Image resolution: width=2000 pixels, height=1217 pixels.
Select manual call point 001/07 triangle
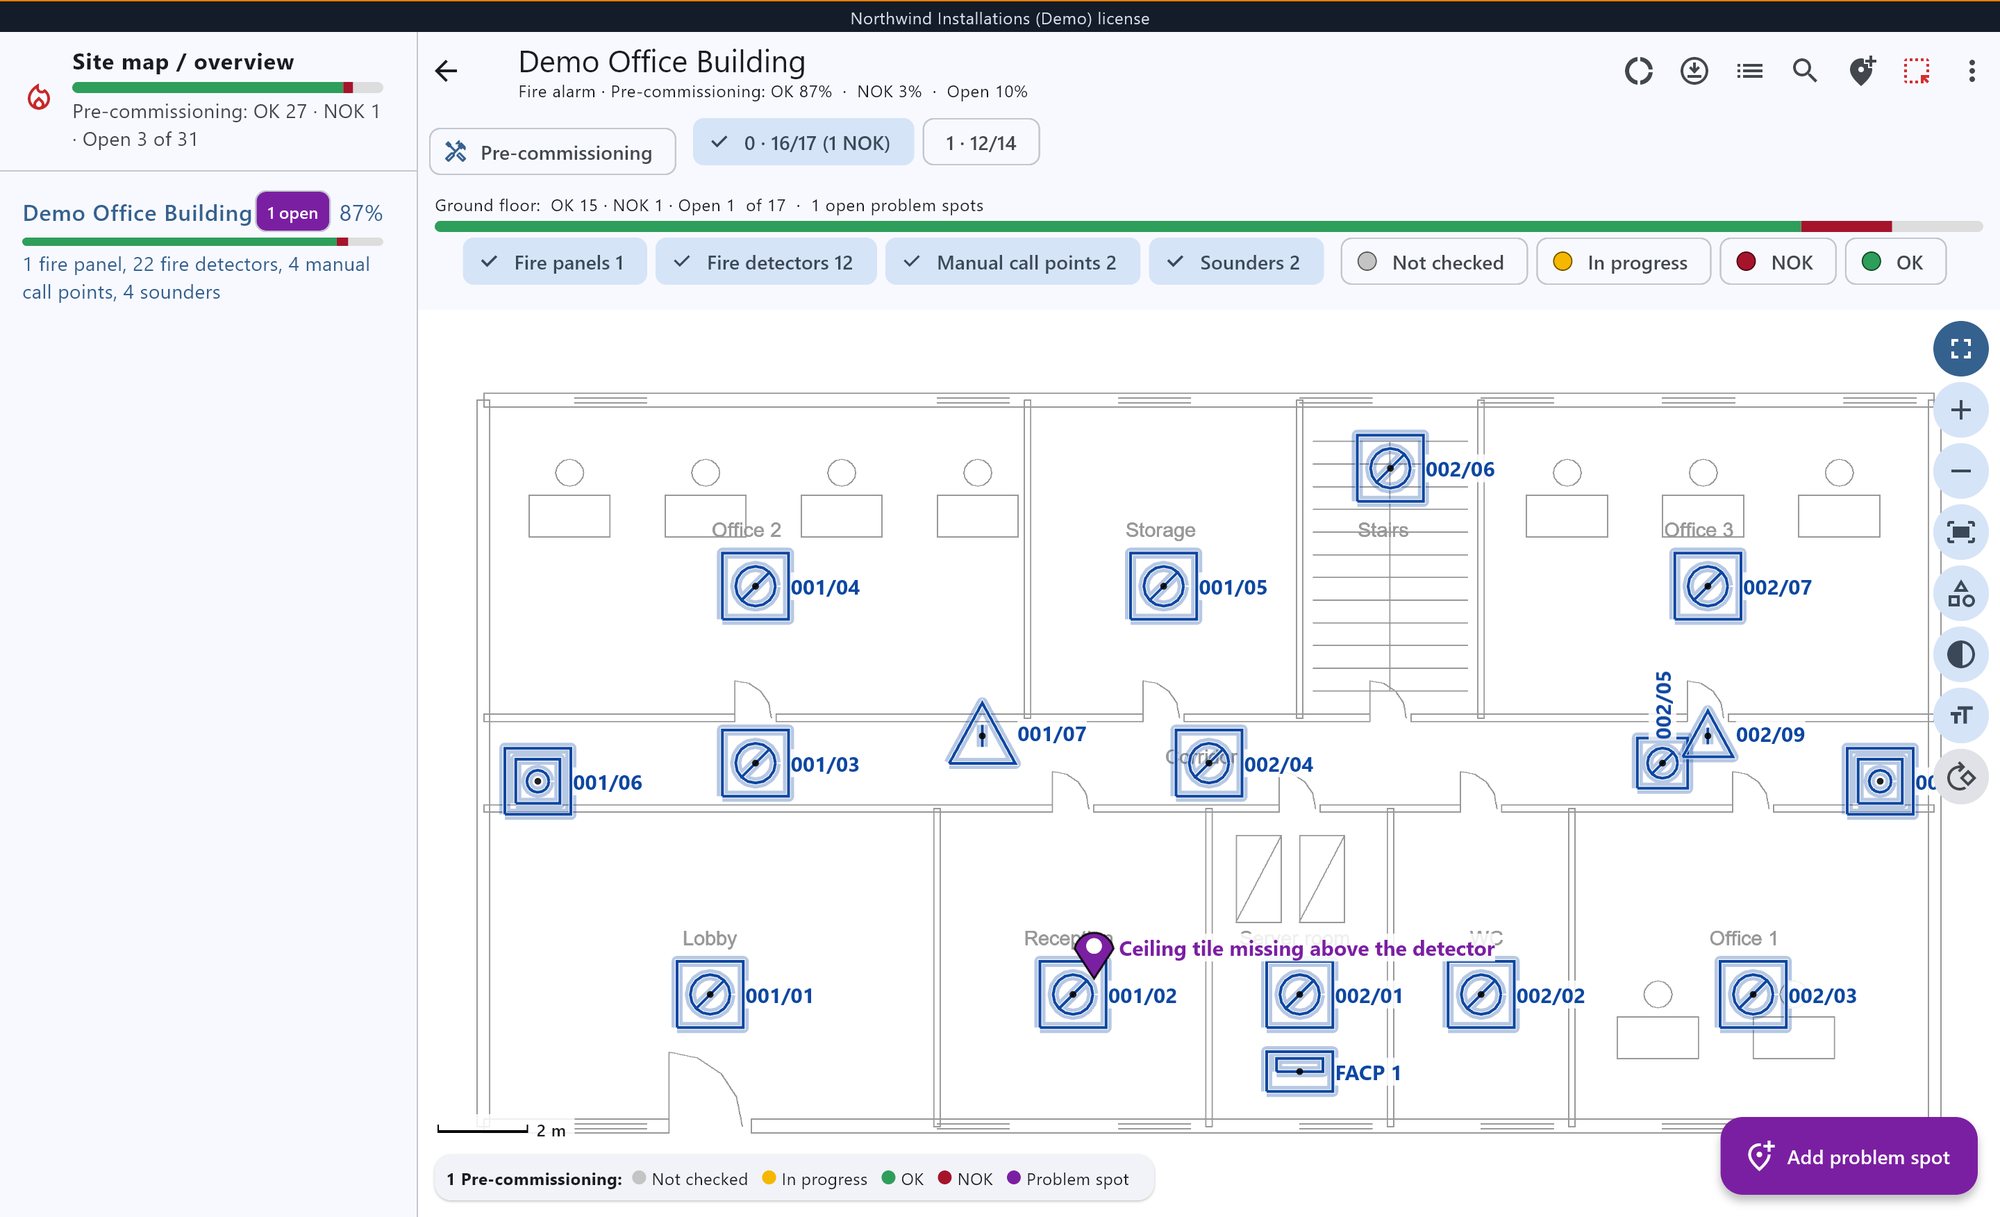(x=982, y=734)
